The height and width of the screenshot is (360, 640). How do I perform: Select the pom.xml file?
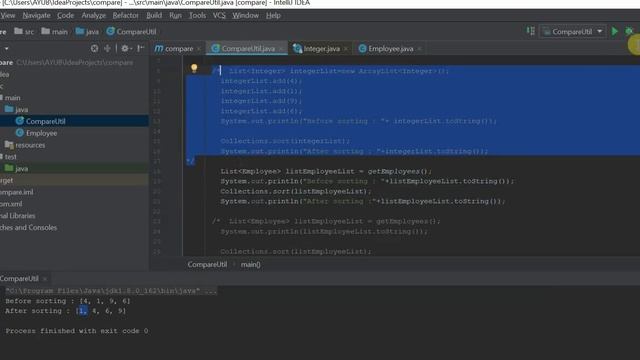[x=11, y=204]
